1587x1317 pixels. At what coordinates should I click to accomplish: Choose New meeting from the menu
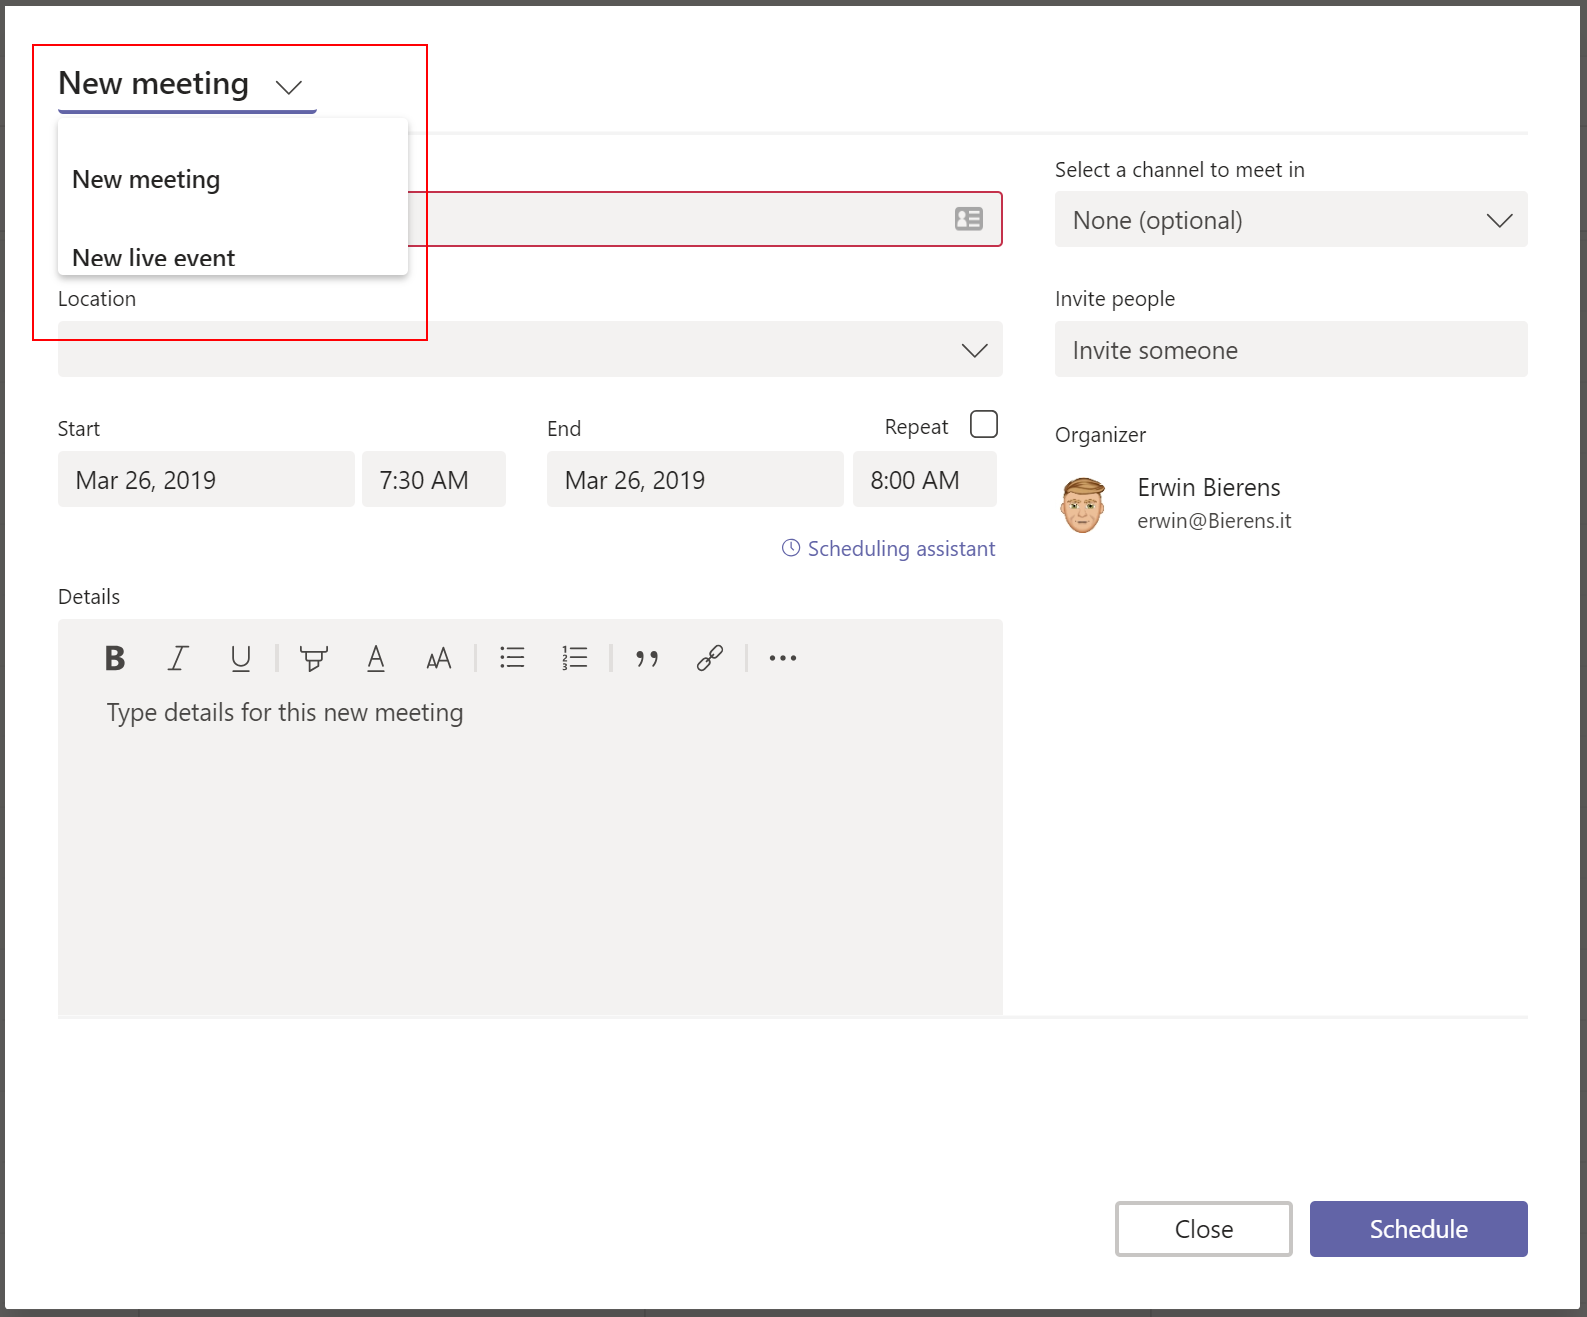(146, 180)
